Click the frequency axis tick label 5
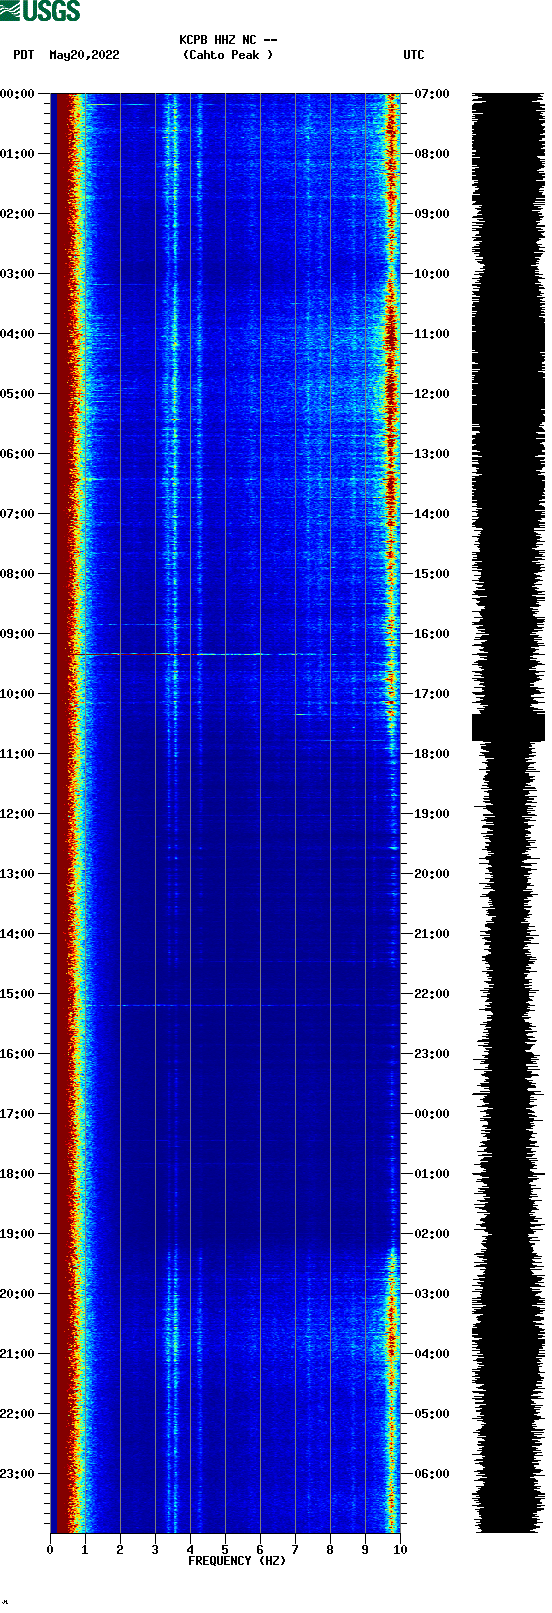 (x=225, y=1550)
